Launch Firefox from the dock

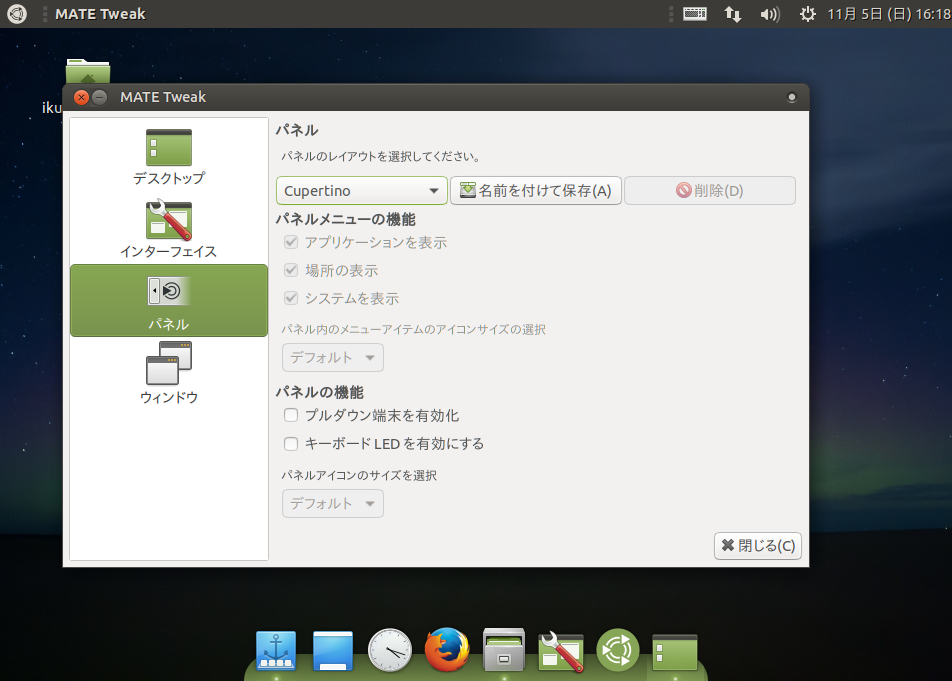(447, 650)
